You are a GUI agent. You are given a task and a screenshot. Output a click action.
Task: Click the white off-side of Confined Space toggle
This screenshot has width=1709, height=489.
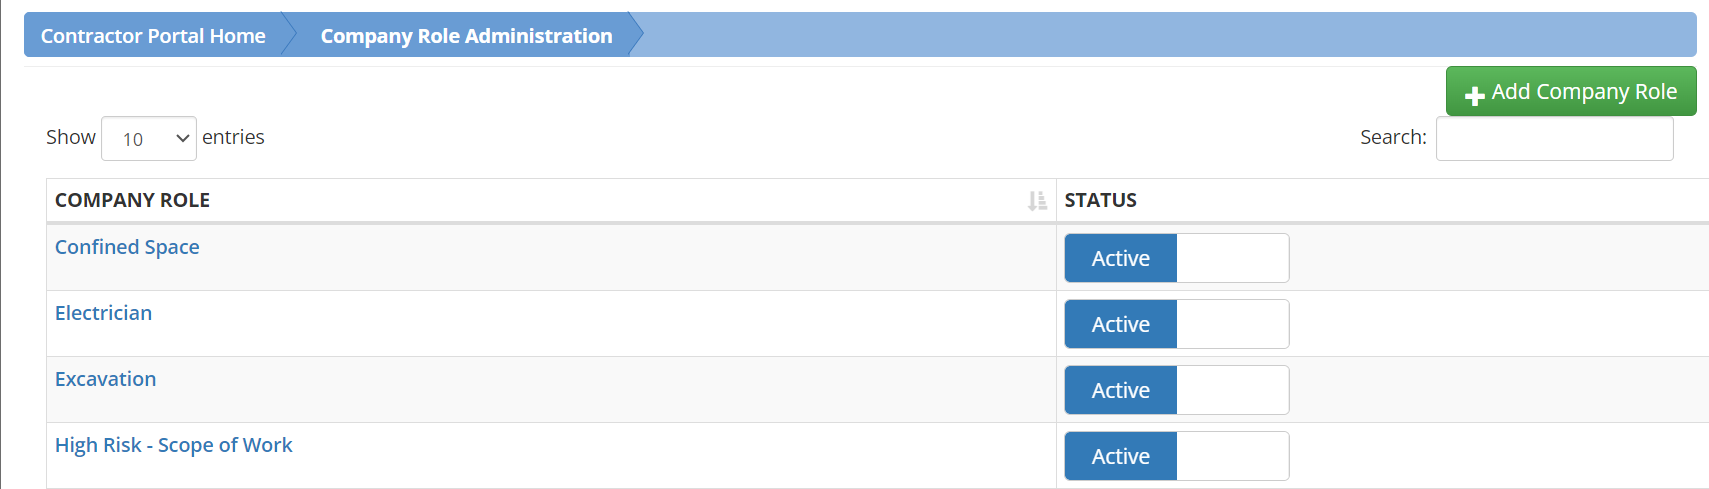coord(1232,258)
